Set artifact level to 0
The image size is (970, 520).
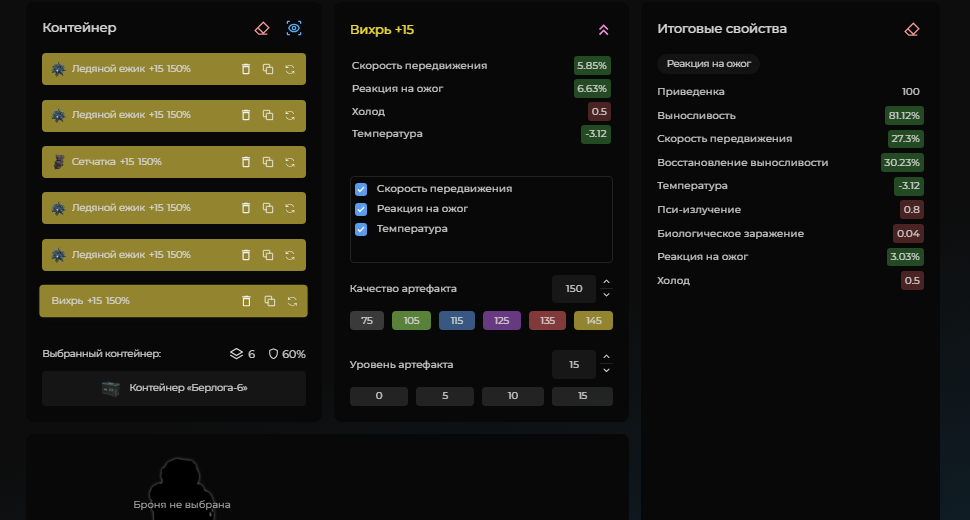point(379,396)
